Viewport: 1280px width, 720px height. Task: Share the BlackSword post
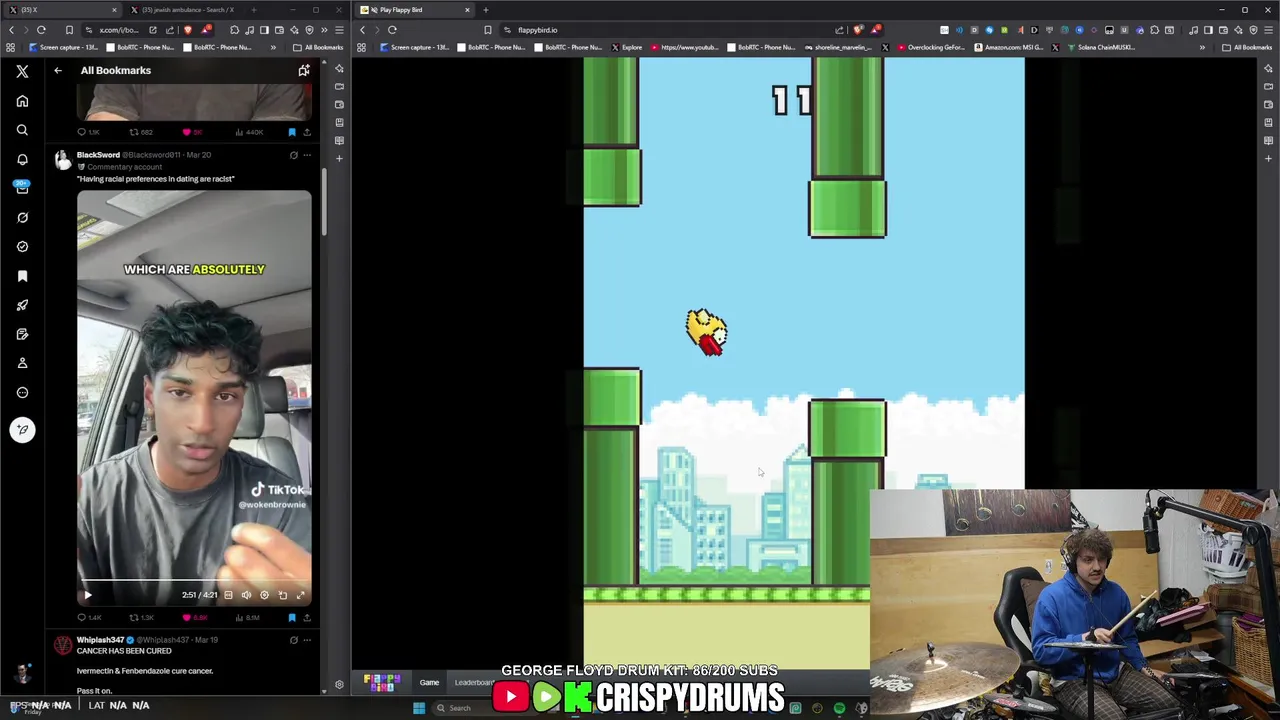pyautogui.click(x=307, y=617)
